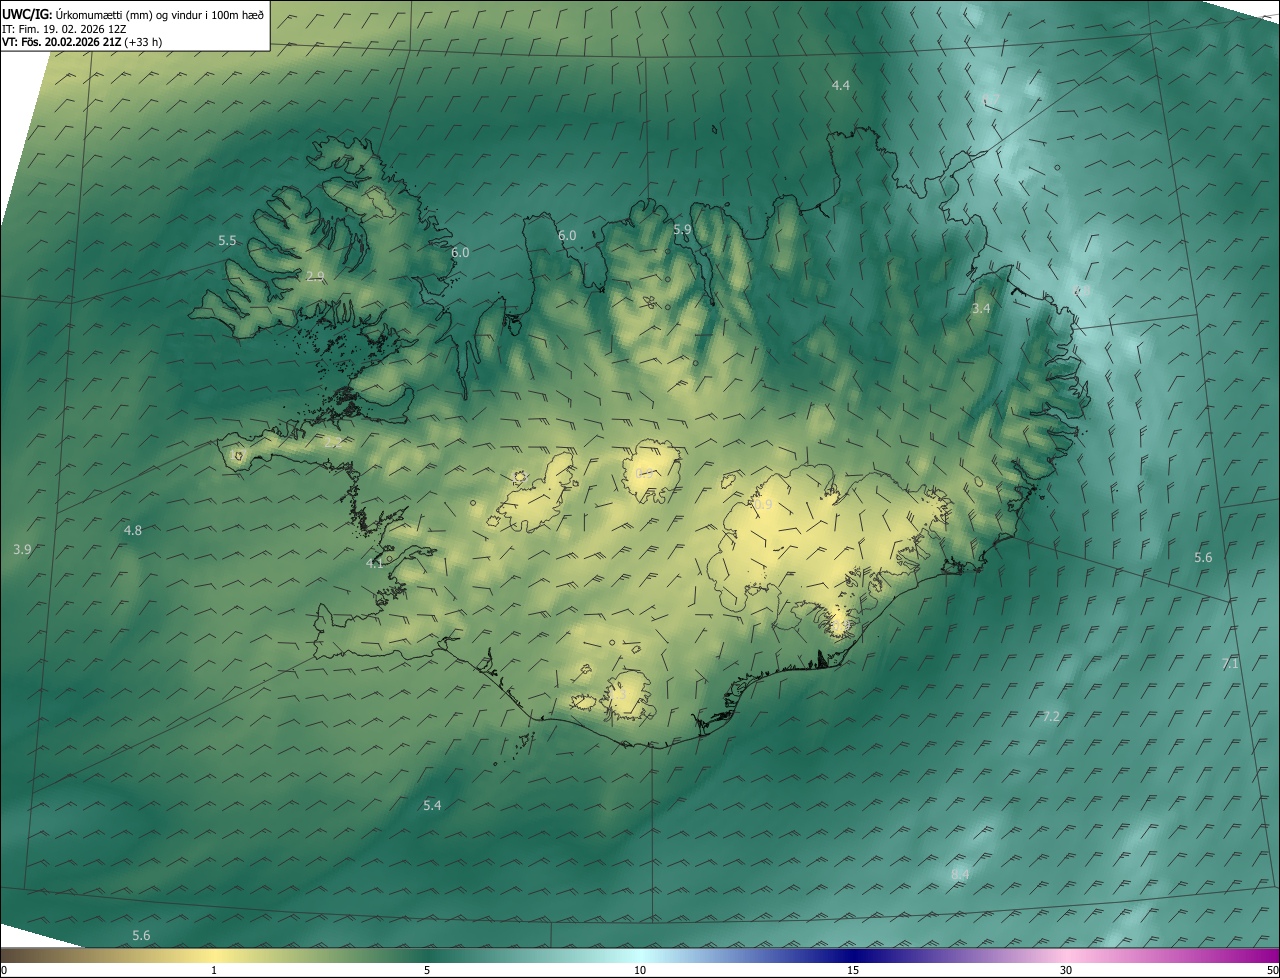Image resolution: width=1280 pixels, height=978 pixels.
Task: Click the colour scale label 10
Action: [x=640, y=970]
